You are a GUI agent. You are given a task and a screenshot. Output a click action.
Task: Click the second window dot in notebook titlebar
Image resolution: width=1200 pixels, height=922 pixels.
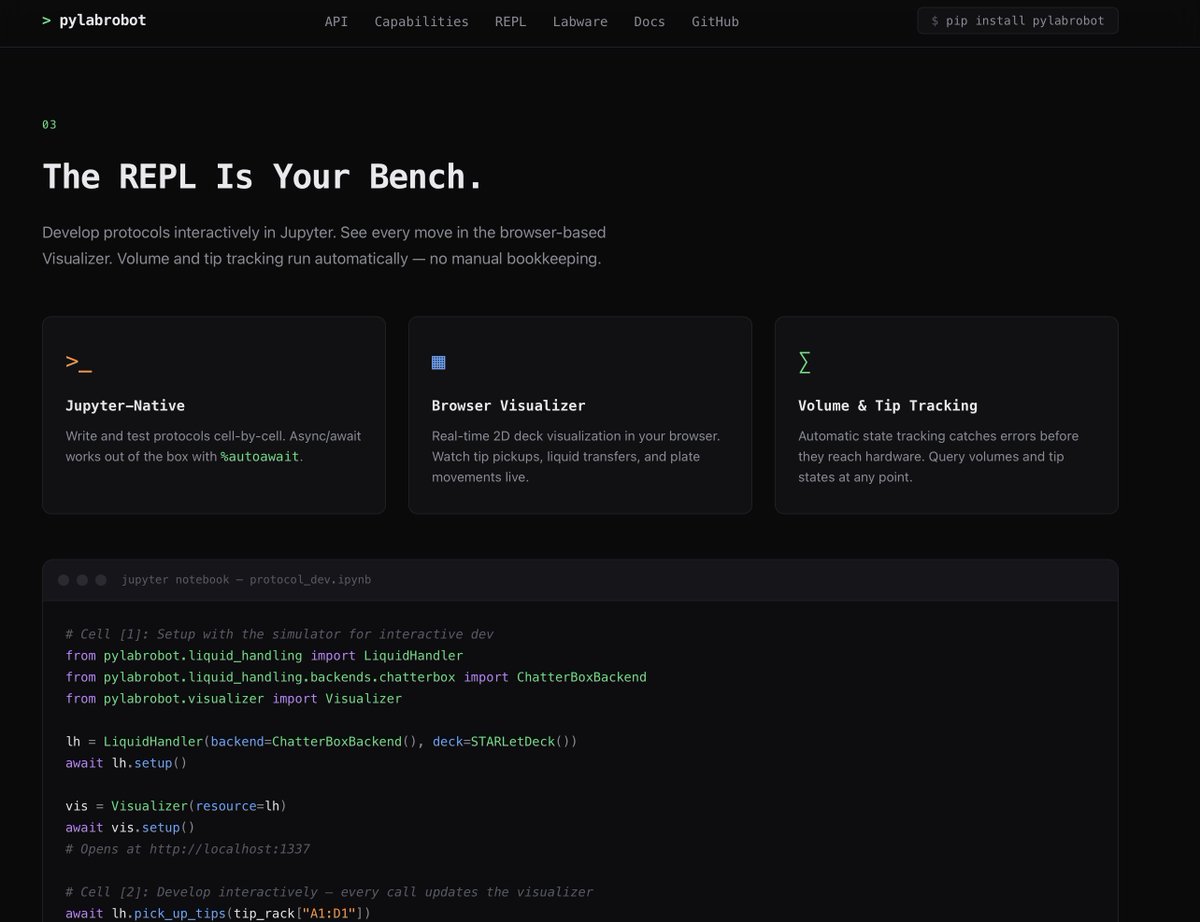[x=82, y=580]
